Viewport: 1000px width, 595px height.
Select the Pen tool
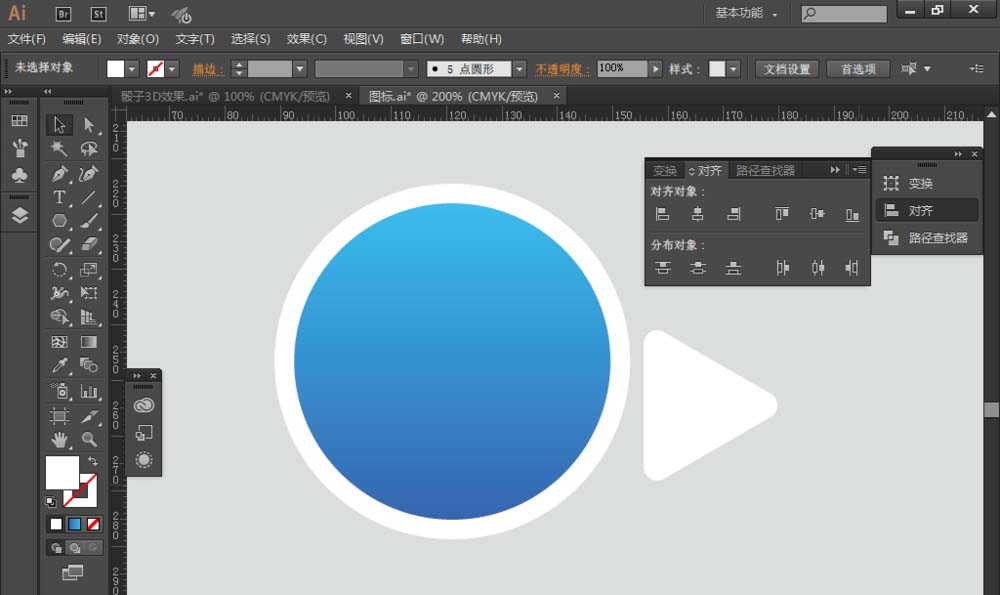tap(59, 173)
